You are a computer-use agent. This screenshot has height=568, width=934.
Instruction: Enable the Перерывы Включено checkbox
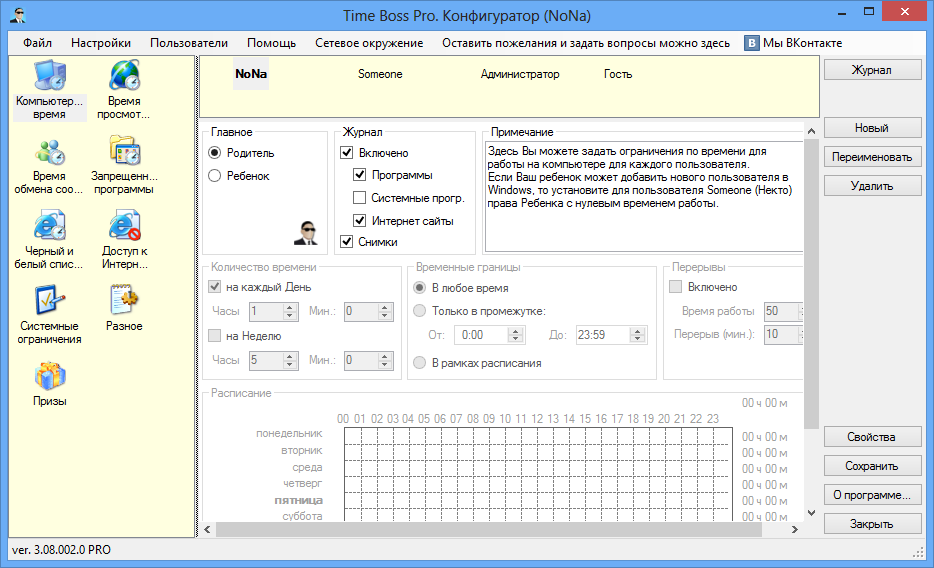tap(675, 287)
